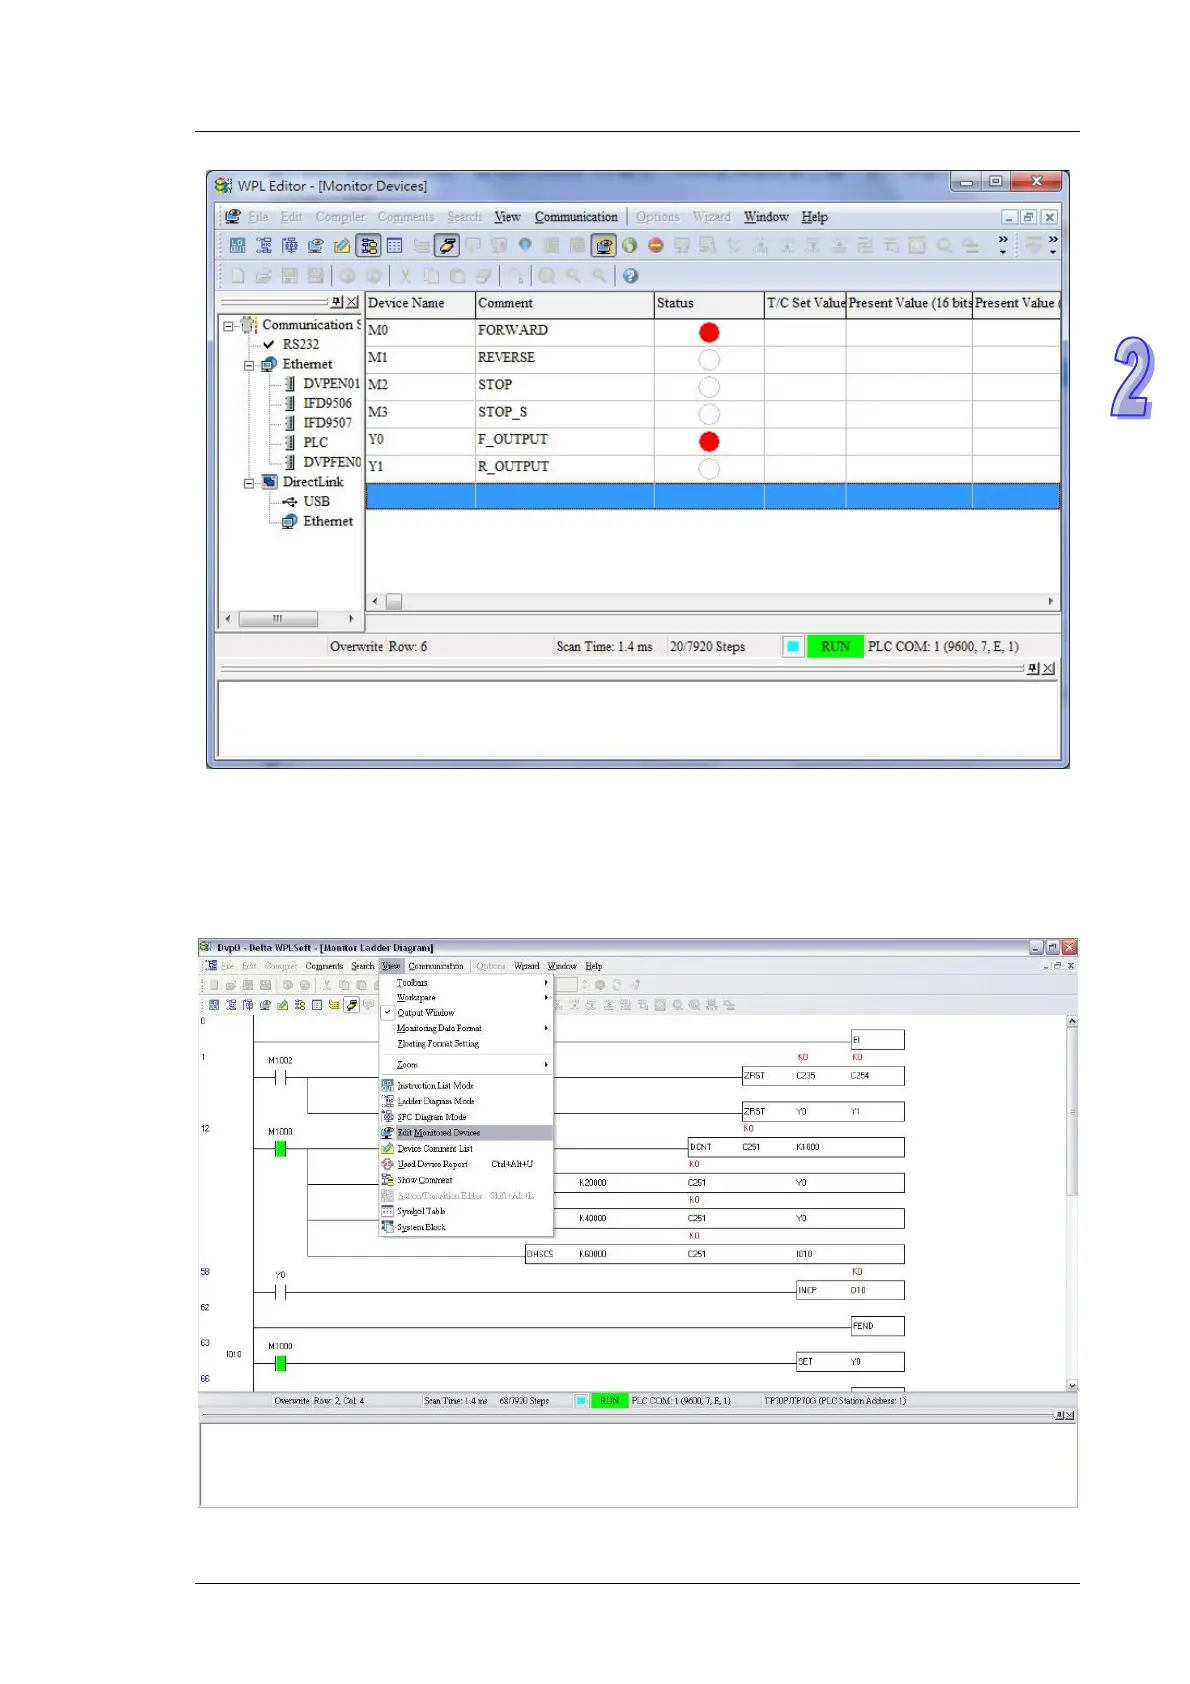Toggle the highlighted monitor-start icon in WPL Editor toolbar

click(604, 245)
